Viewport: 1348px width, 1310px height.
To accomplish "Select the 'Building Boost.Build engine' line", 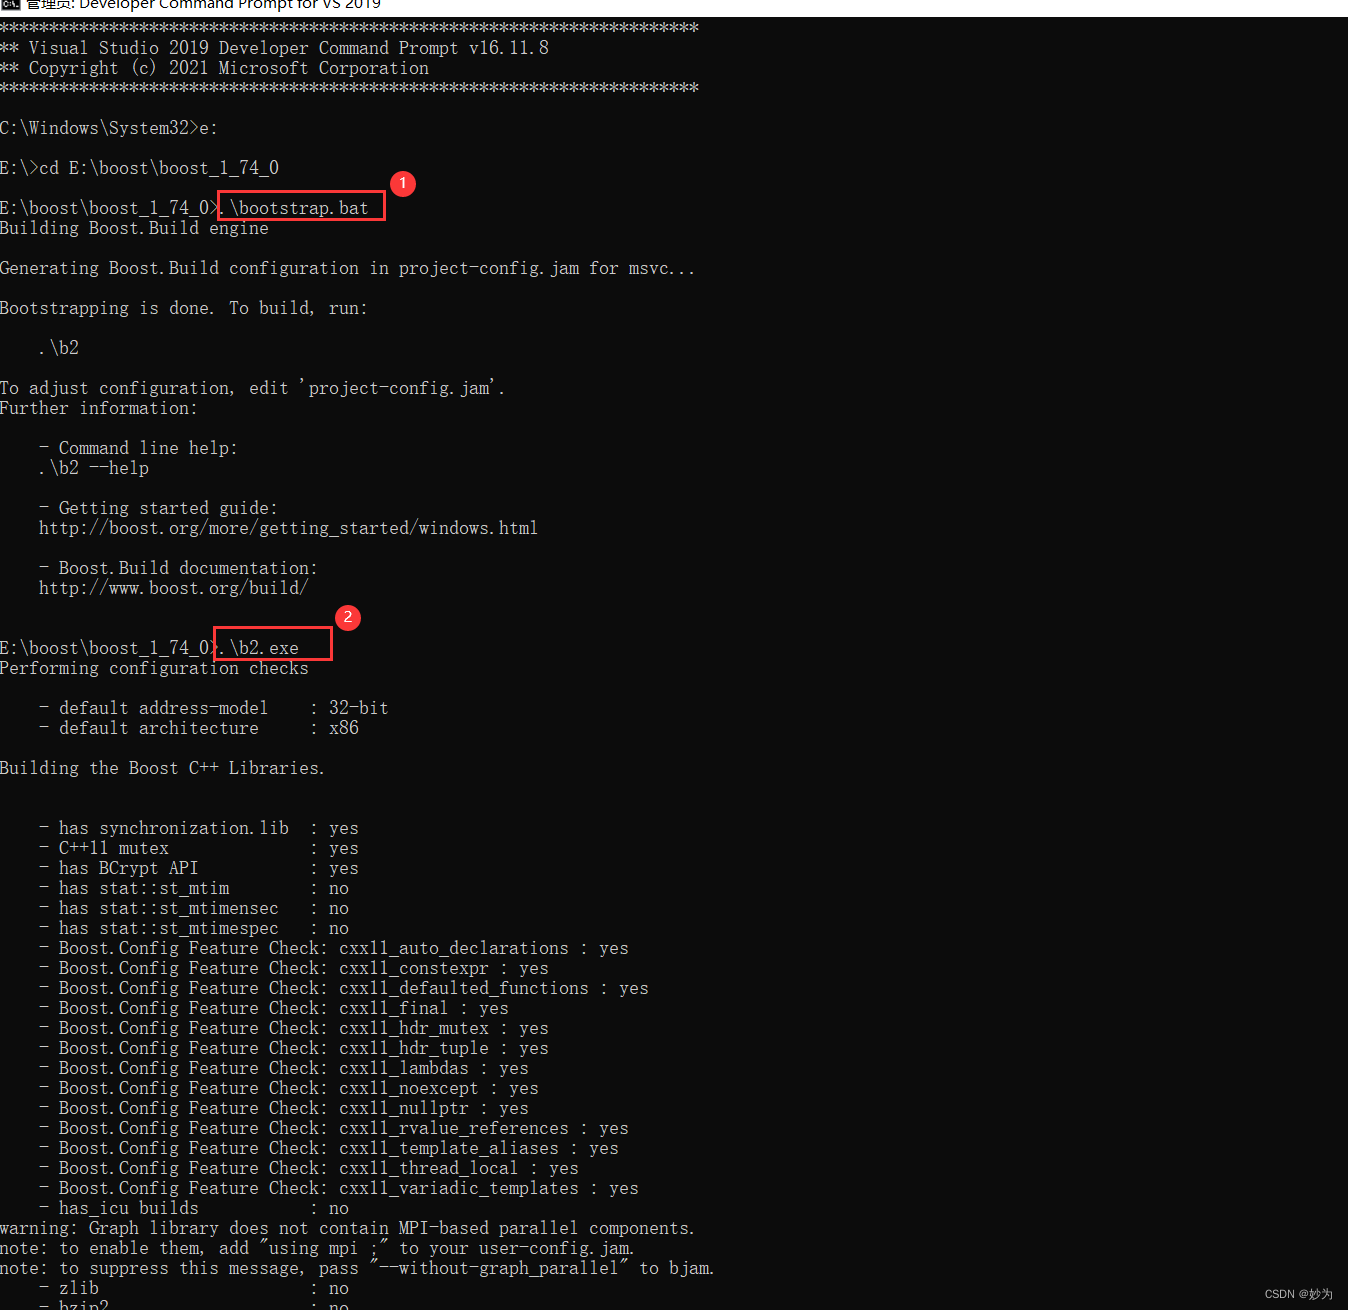I will (x=134, y=228).
